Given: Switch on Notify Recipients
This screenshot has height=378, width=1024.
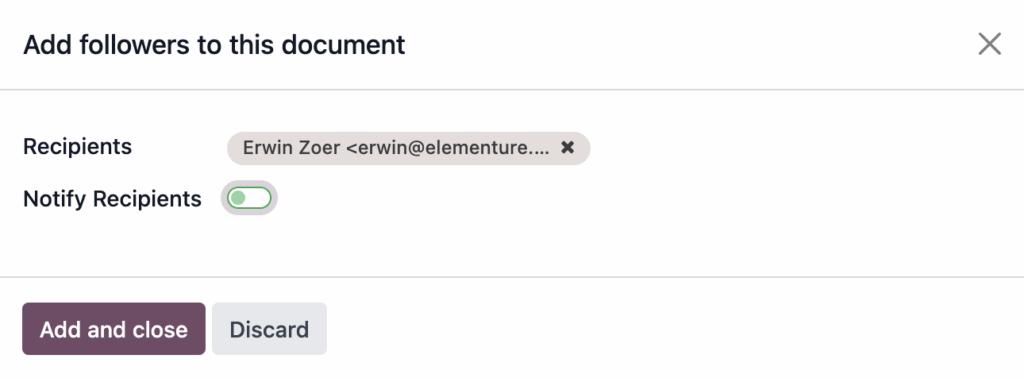Looking at the screenshot, I should (x=249, y=198).
